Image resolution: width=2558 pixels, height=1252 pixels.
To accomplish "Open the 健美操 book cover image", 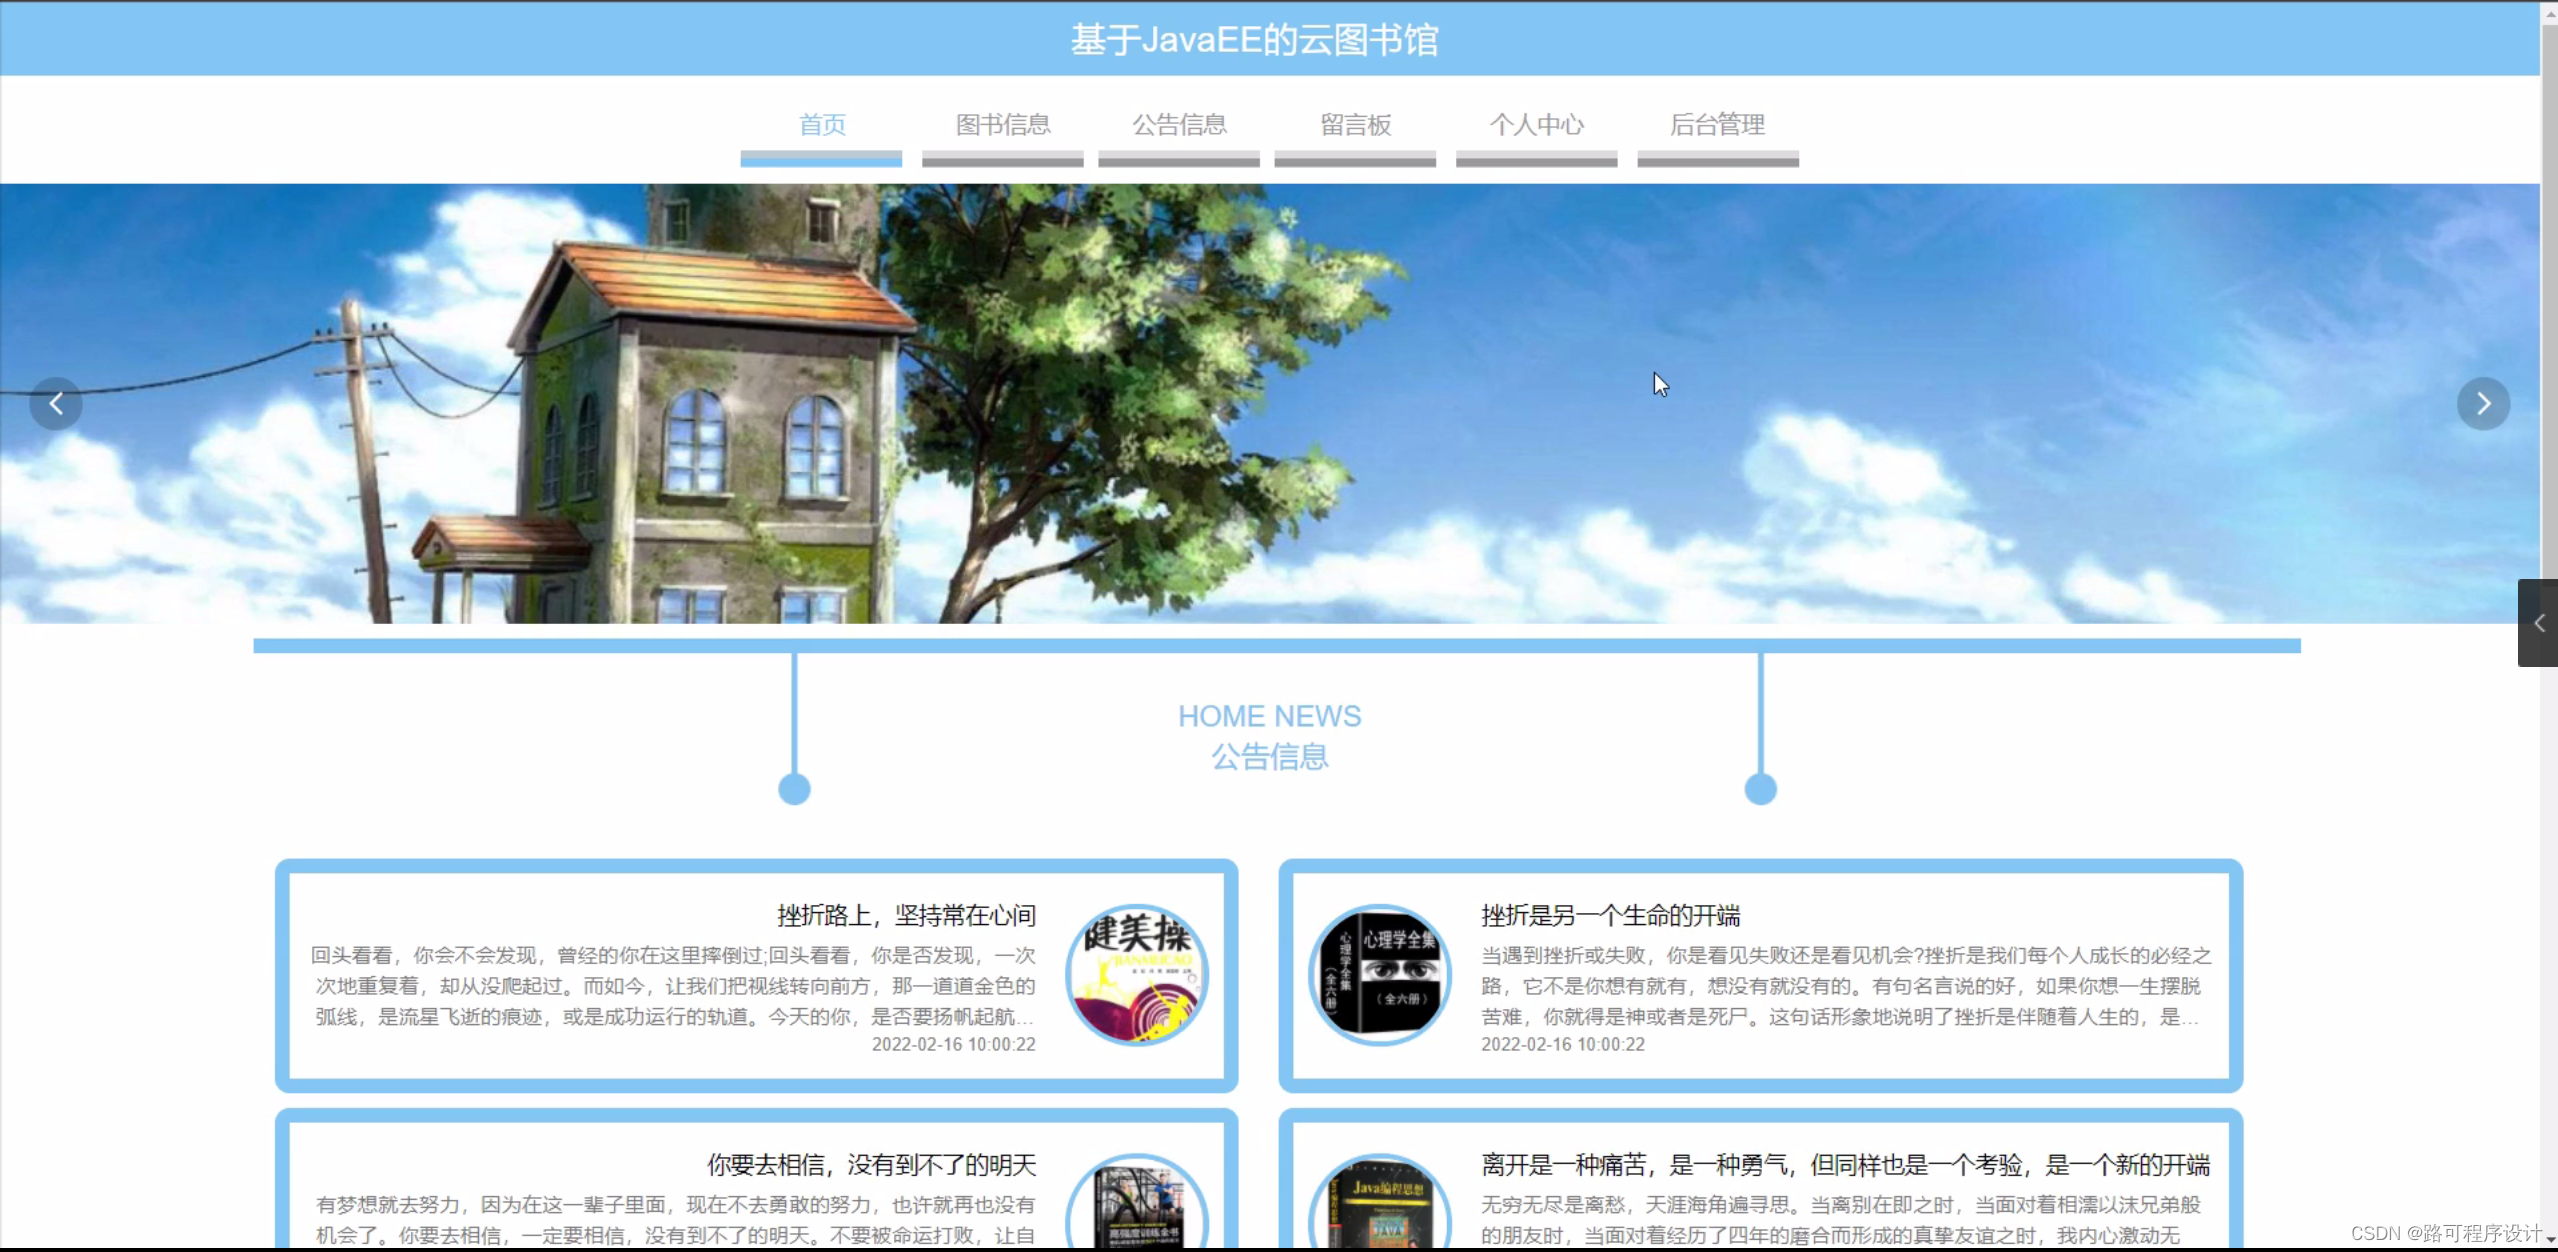I will click(1138, 973).
